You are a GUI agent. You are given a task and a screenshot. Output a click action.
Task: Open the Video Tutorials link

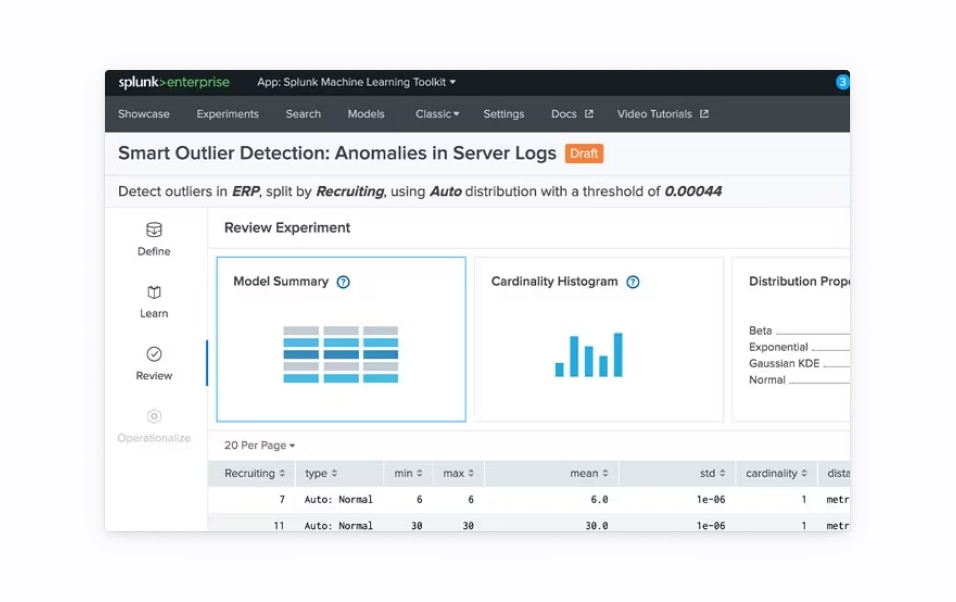click(662, 114)
